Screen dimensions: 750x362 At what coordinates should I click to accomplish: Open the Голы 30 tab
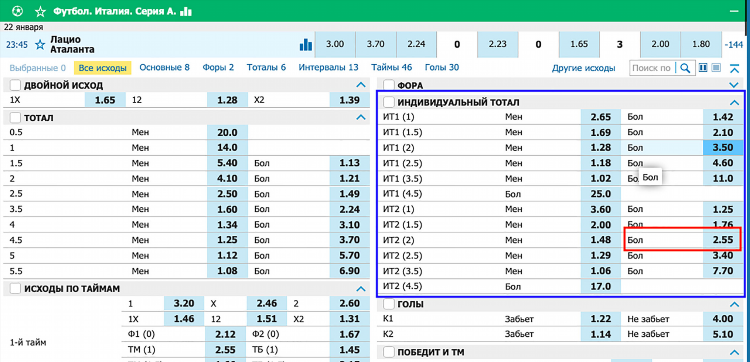(441, 67)
